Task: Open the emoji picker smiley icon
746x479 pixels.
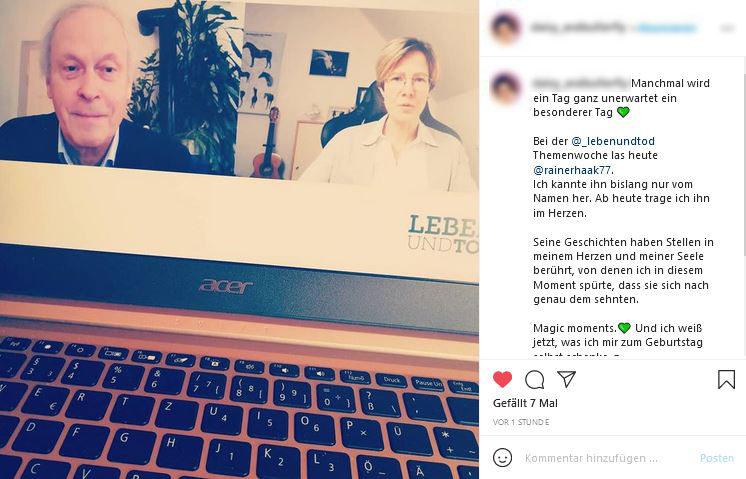Action: coord(502,458)
